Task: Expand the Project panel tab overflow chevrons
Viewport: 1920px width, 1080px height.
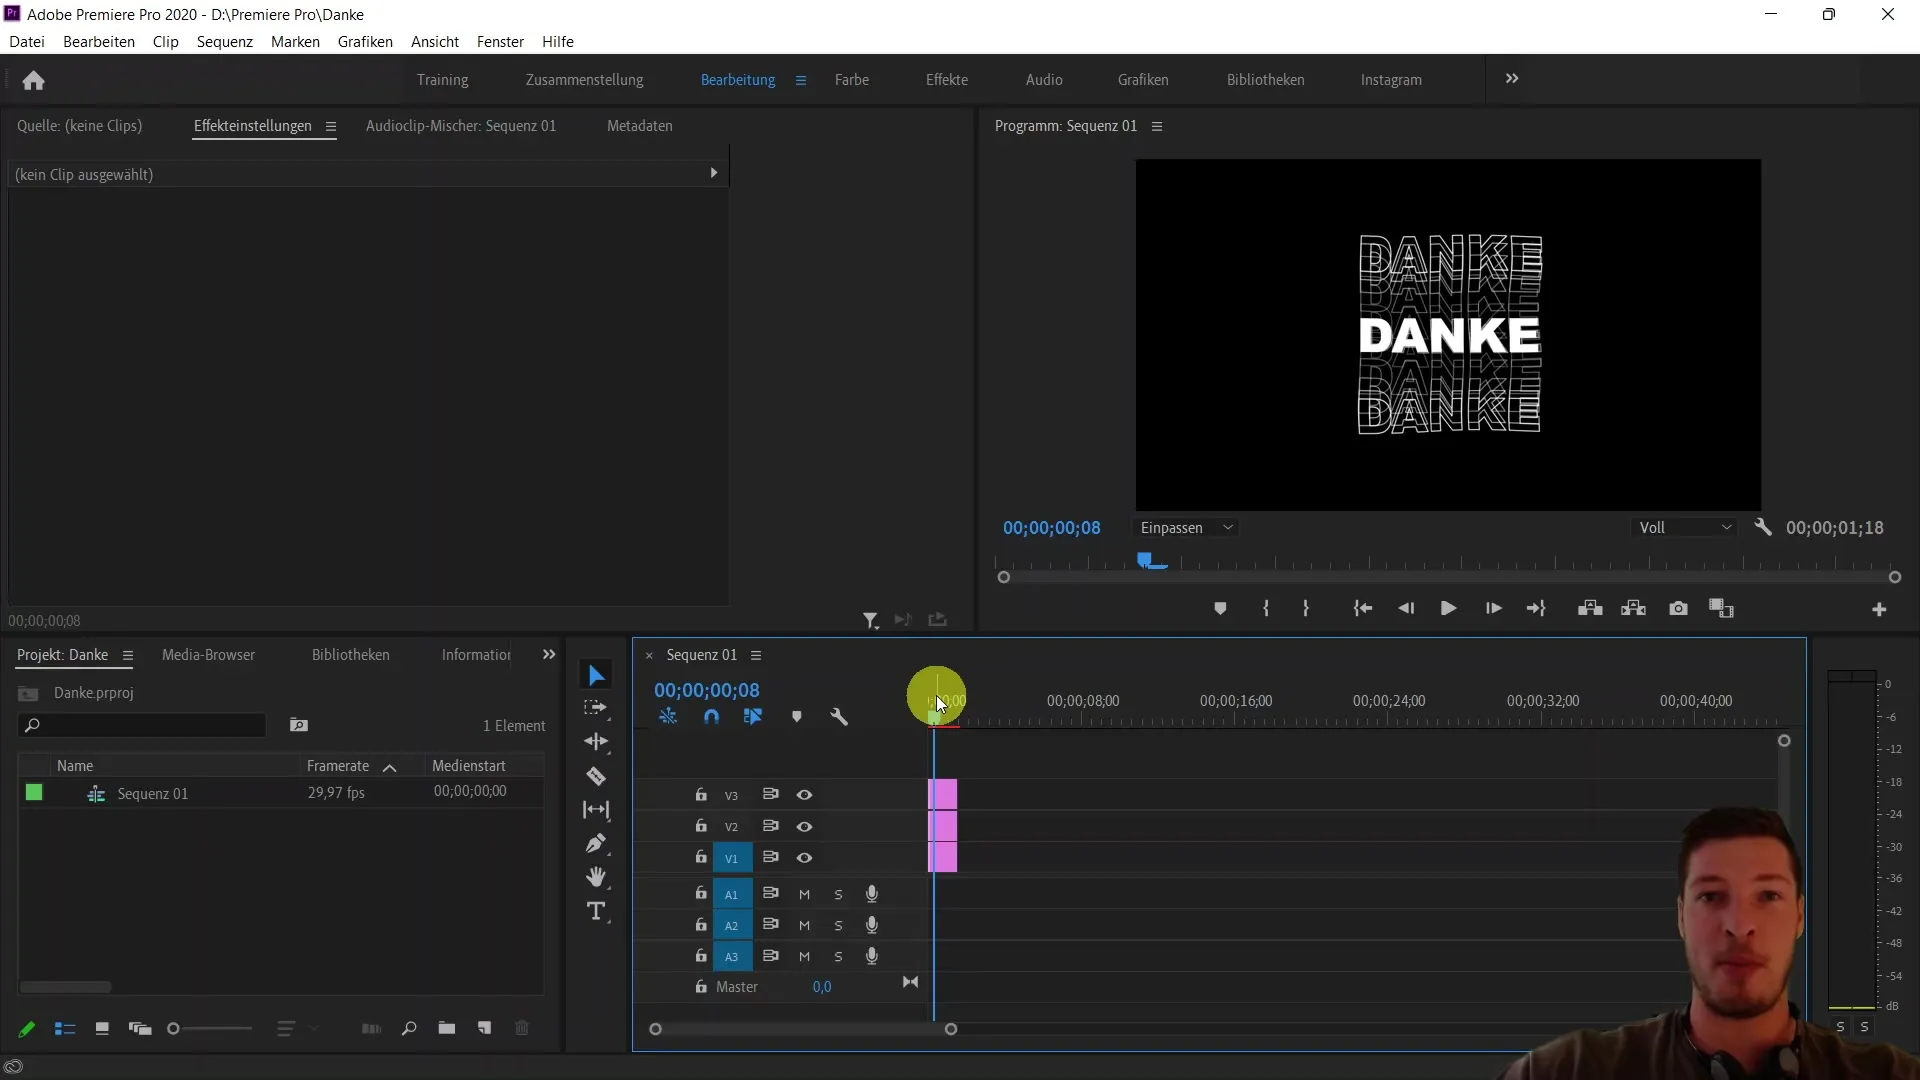Action: 549,655
